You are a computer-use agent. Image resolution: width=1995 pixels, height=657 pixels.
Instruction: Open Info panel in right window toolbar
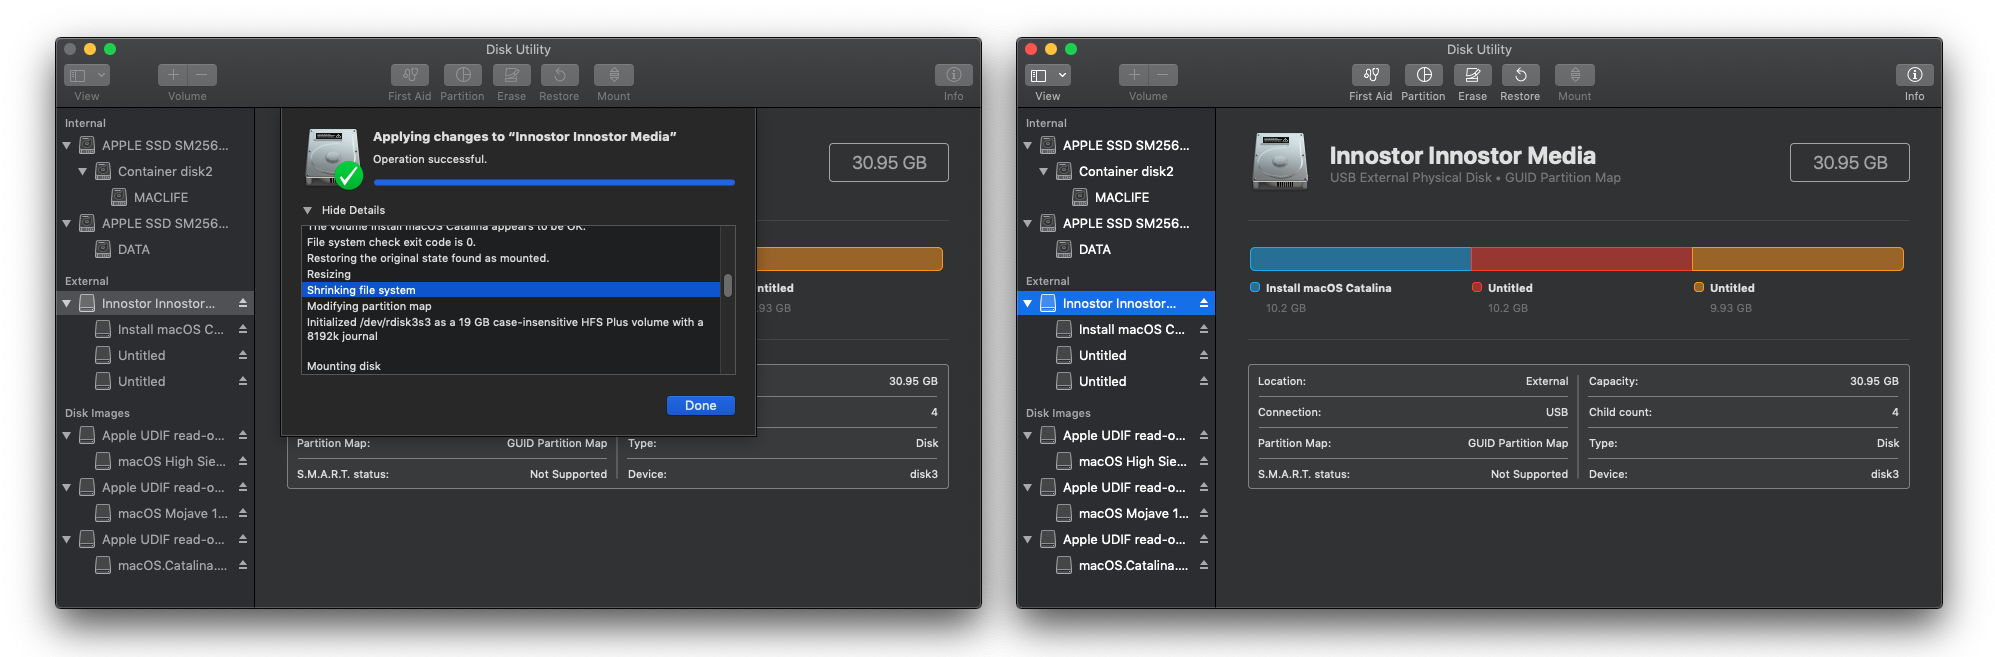coord(1914,75)
